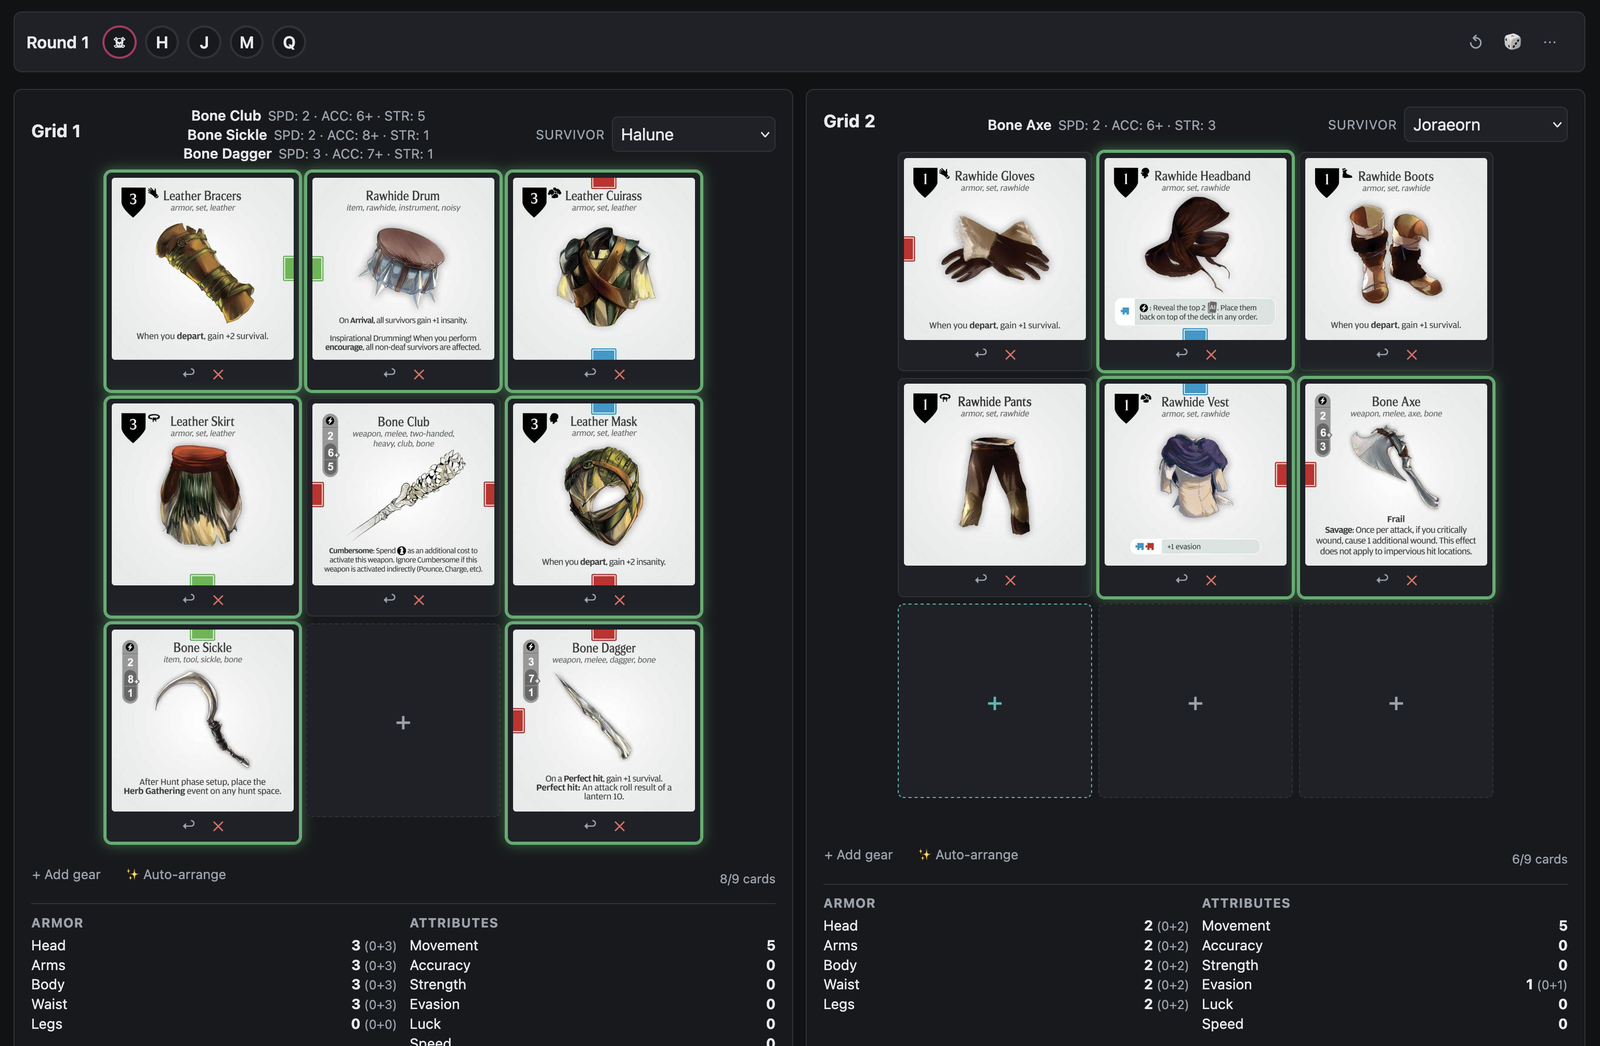Select the M survivor circle

pyautogui.click(x=246, y=42)
